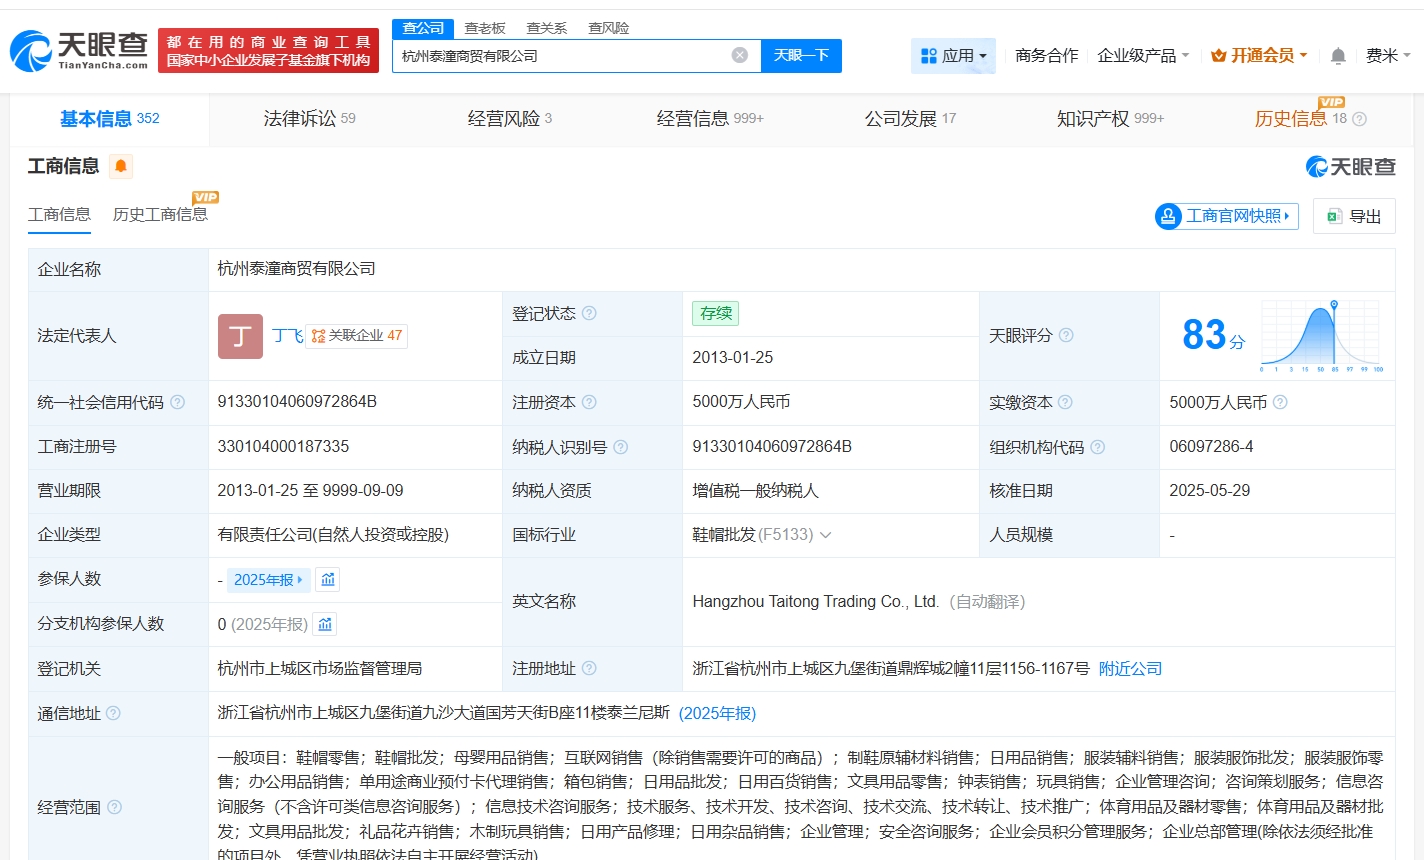Click the 成立日期 value 2013-01-25
The image size is (1424, 860).
(x=732, y=358)
